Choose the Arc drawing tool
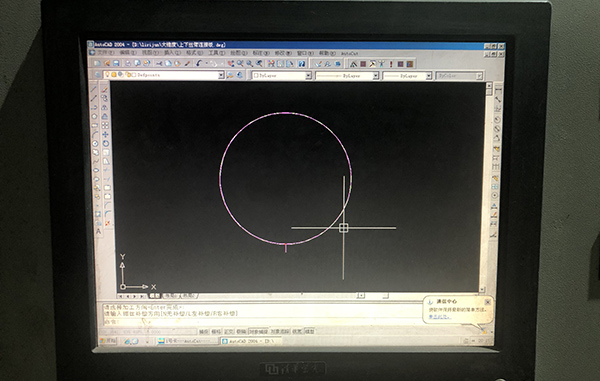 coord(94,134)
